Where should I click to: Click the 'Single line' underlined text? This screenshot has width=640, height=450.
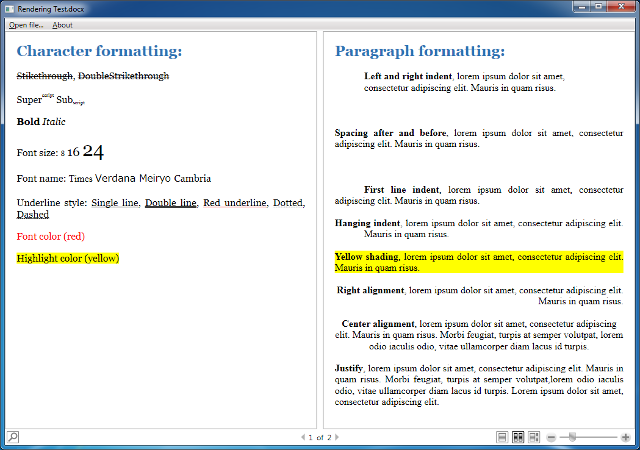tap(115, 203)
